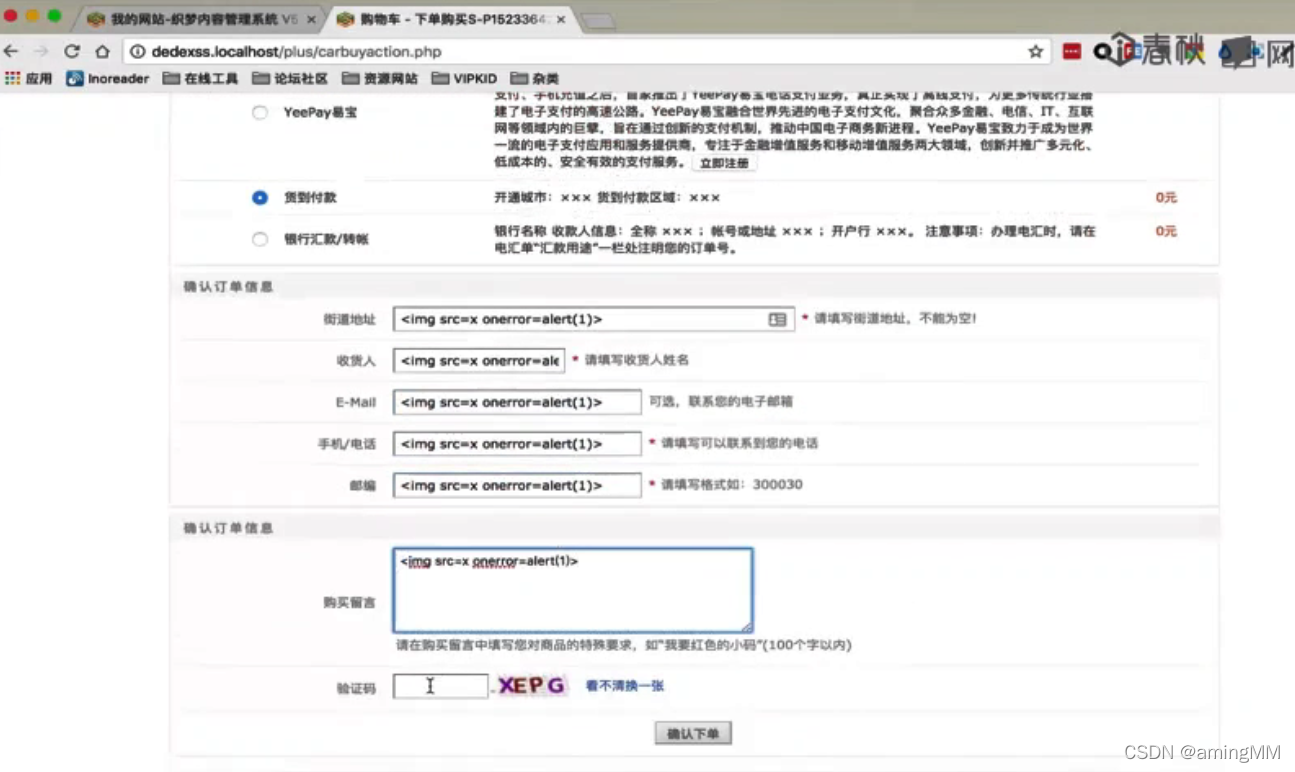Go back to the previous page
This screenshot has width=1295, height=772.
click(12, 51)
